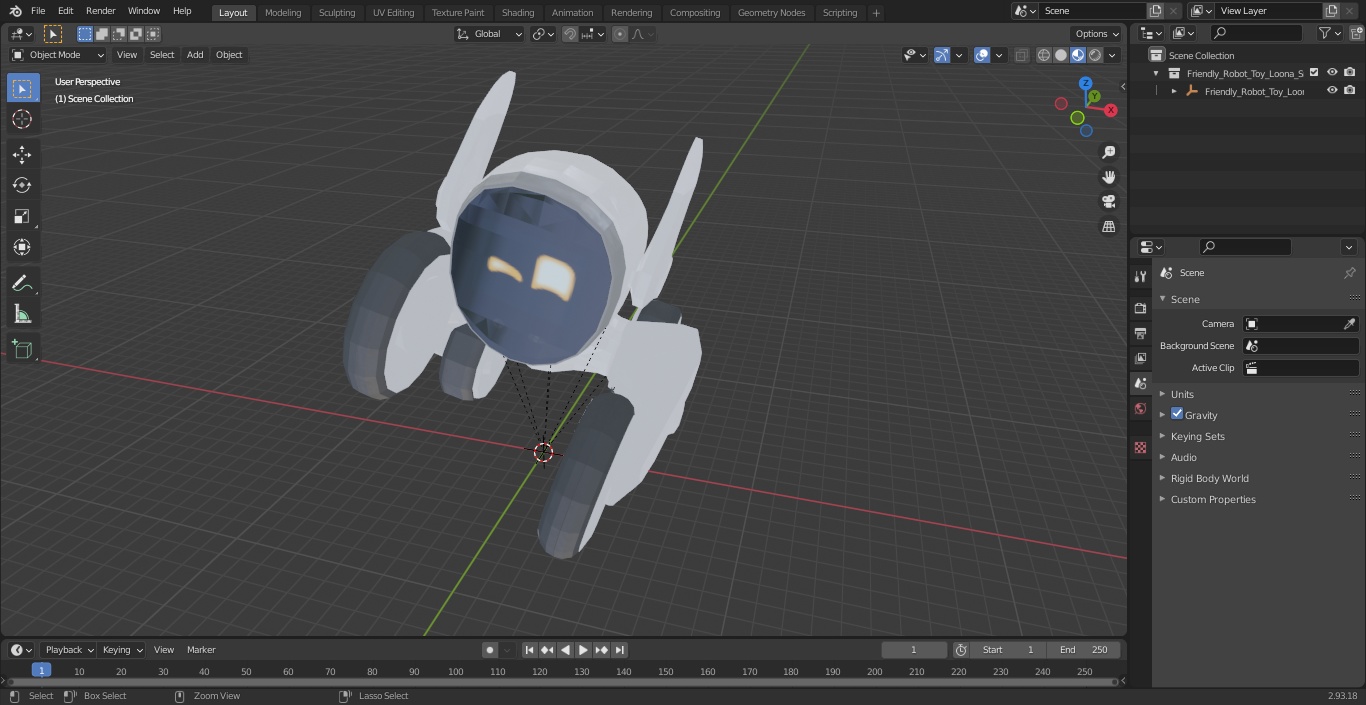Open the Render menu
The height and width of the screenshot is (705, 1366).
click(x=100, y=11)
